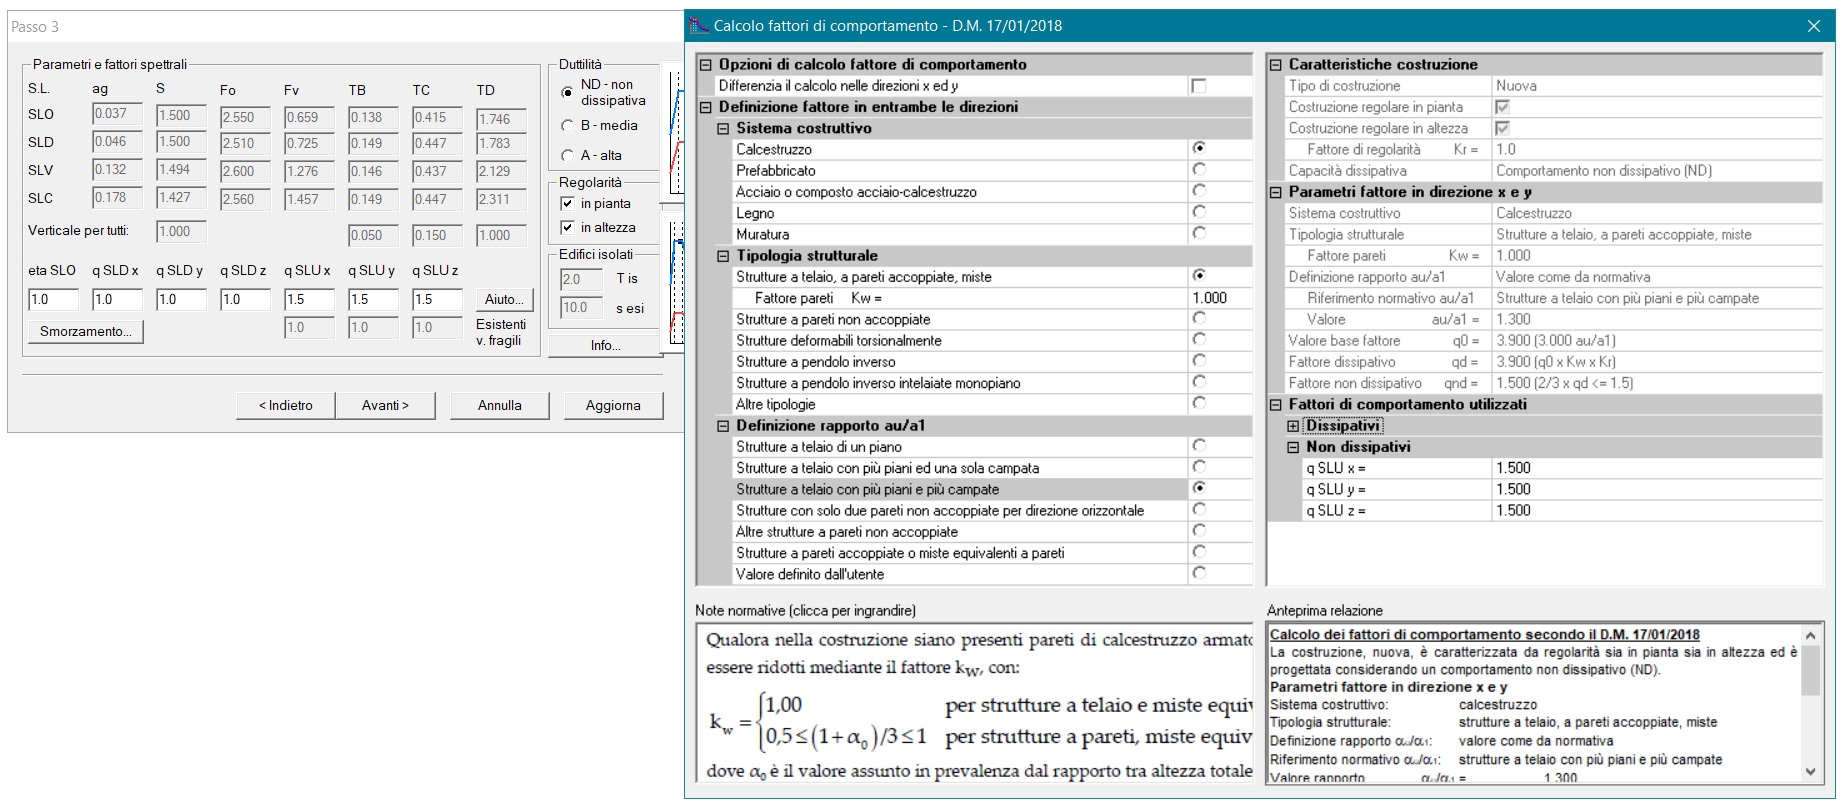This screenshot has height=806, width=1846.
Task: Toggle Regolarità in altezza checkbox
Action: click(x=567, y=228)
